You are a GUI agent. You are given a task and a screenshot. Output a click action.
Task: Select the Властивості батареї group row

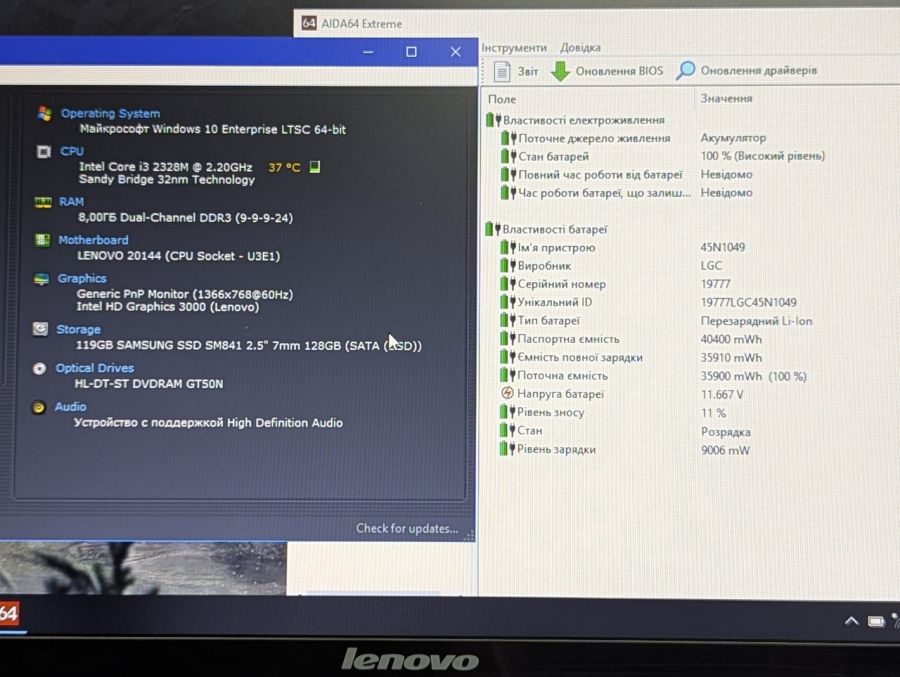pyautogui.click(x=546, y=229)
